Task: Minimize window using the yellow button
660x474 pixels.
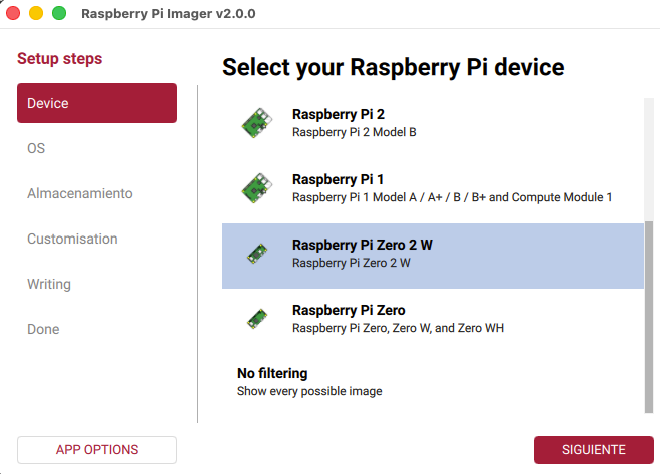Action: click(x=36, y=14)
